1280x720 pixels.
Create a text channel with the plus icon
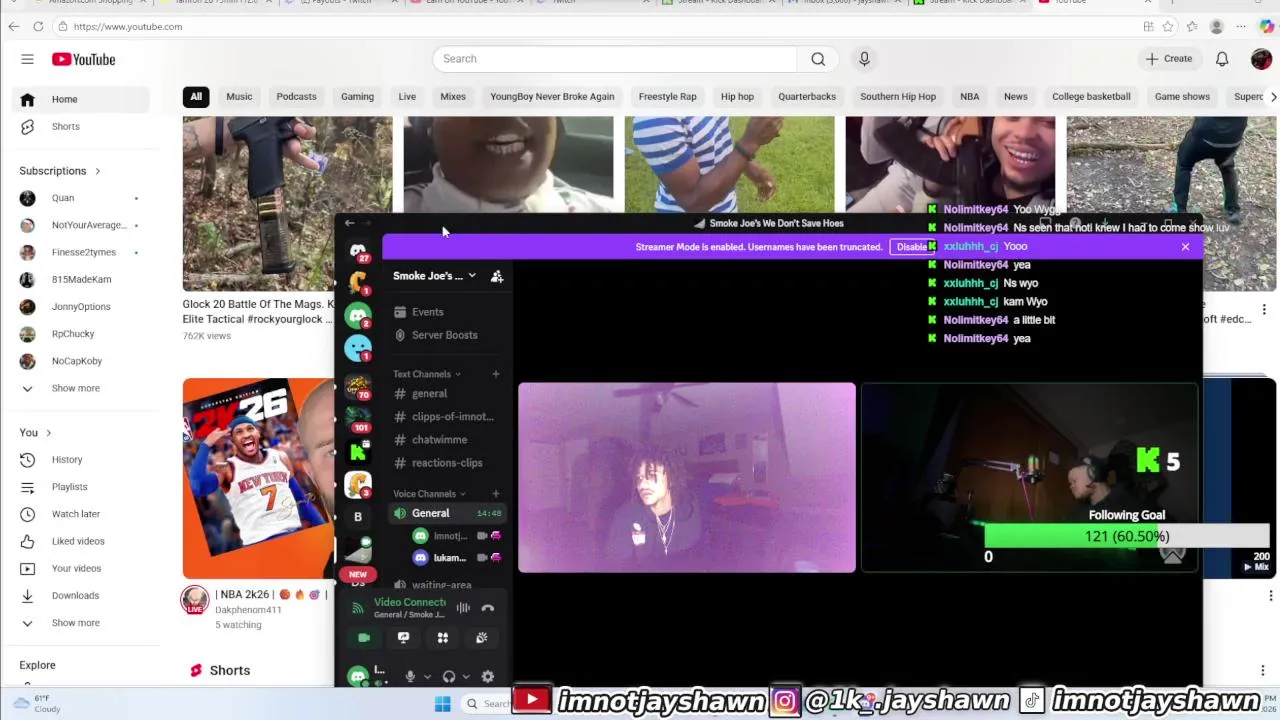496,374
